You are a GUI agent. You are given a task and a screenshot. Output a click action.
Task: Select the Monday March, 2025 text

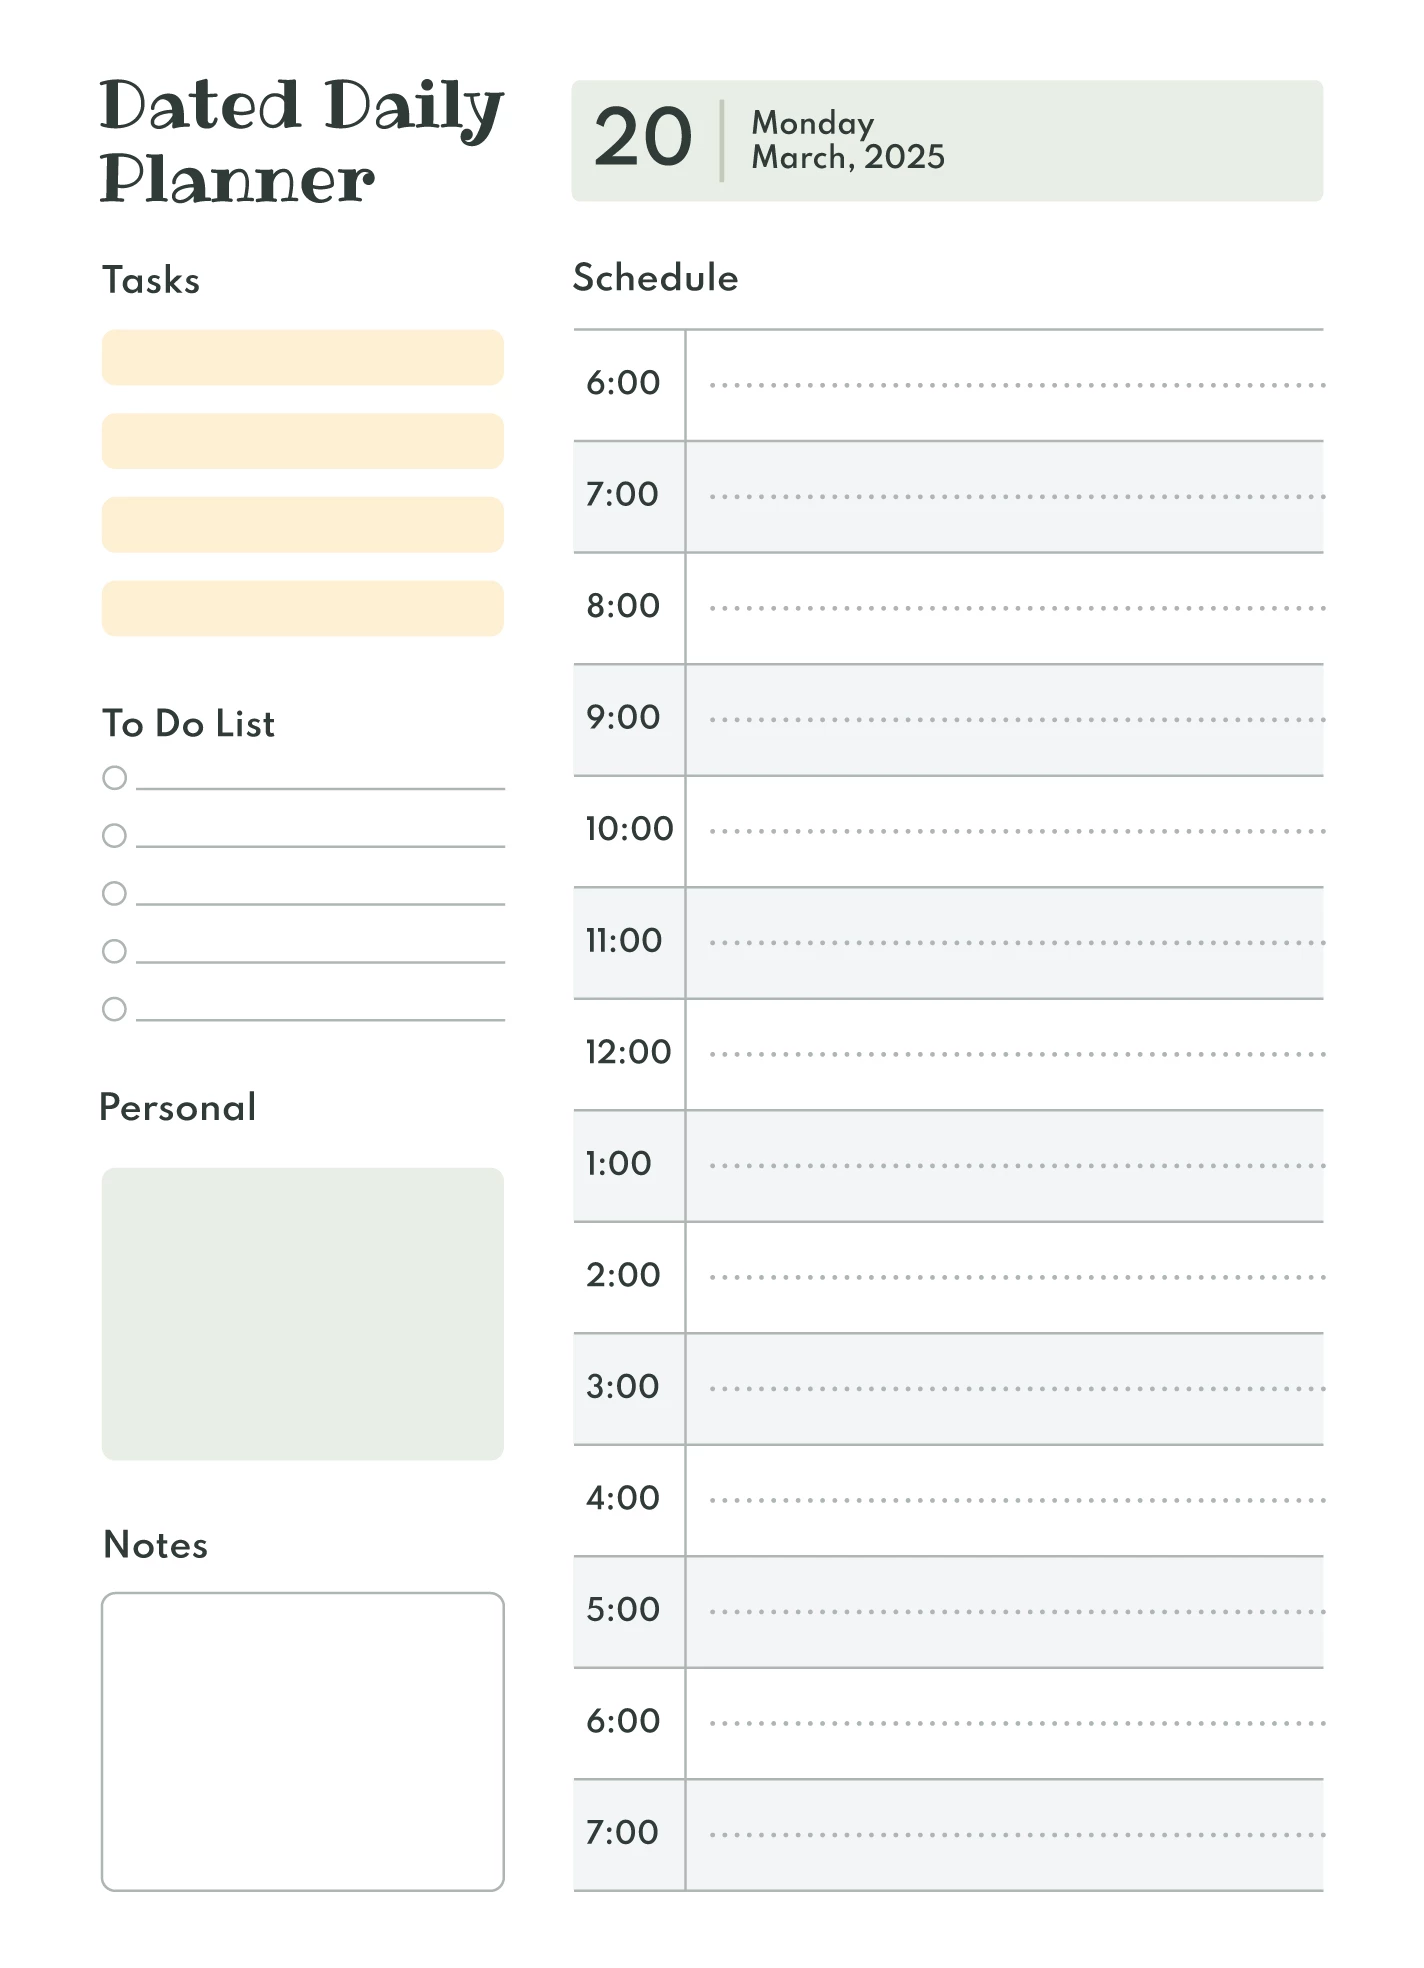[x=847, y=140]
